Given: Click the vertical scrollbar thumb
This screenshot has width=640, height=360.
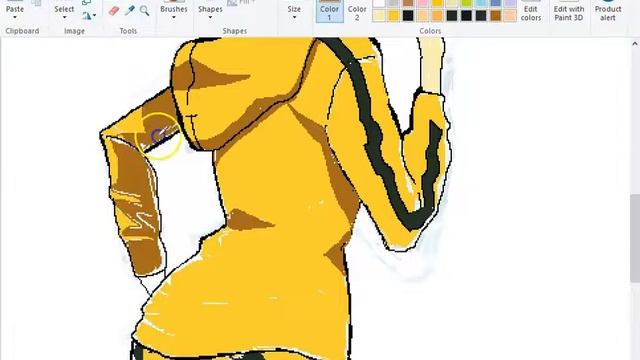Looking at the screenshot, I should [635, 238].
